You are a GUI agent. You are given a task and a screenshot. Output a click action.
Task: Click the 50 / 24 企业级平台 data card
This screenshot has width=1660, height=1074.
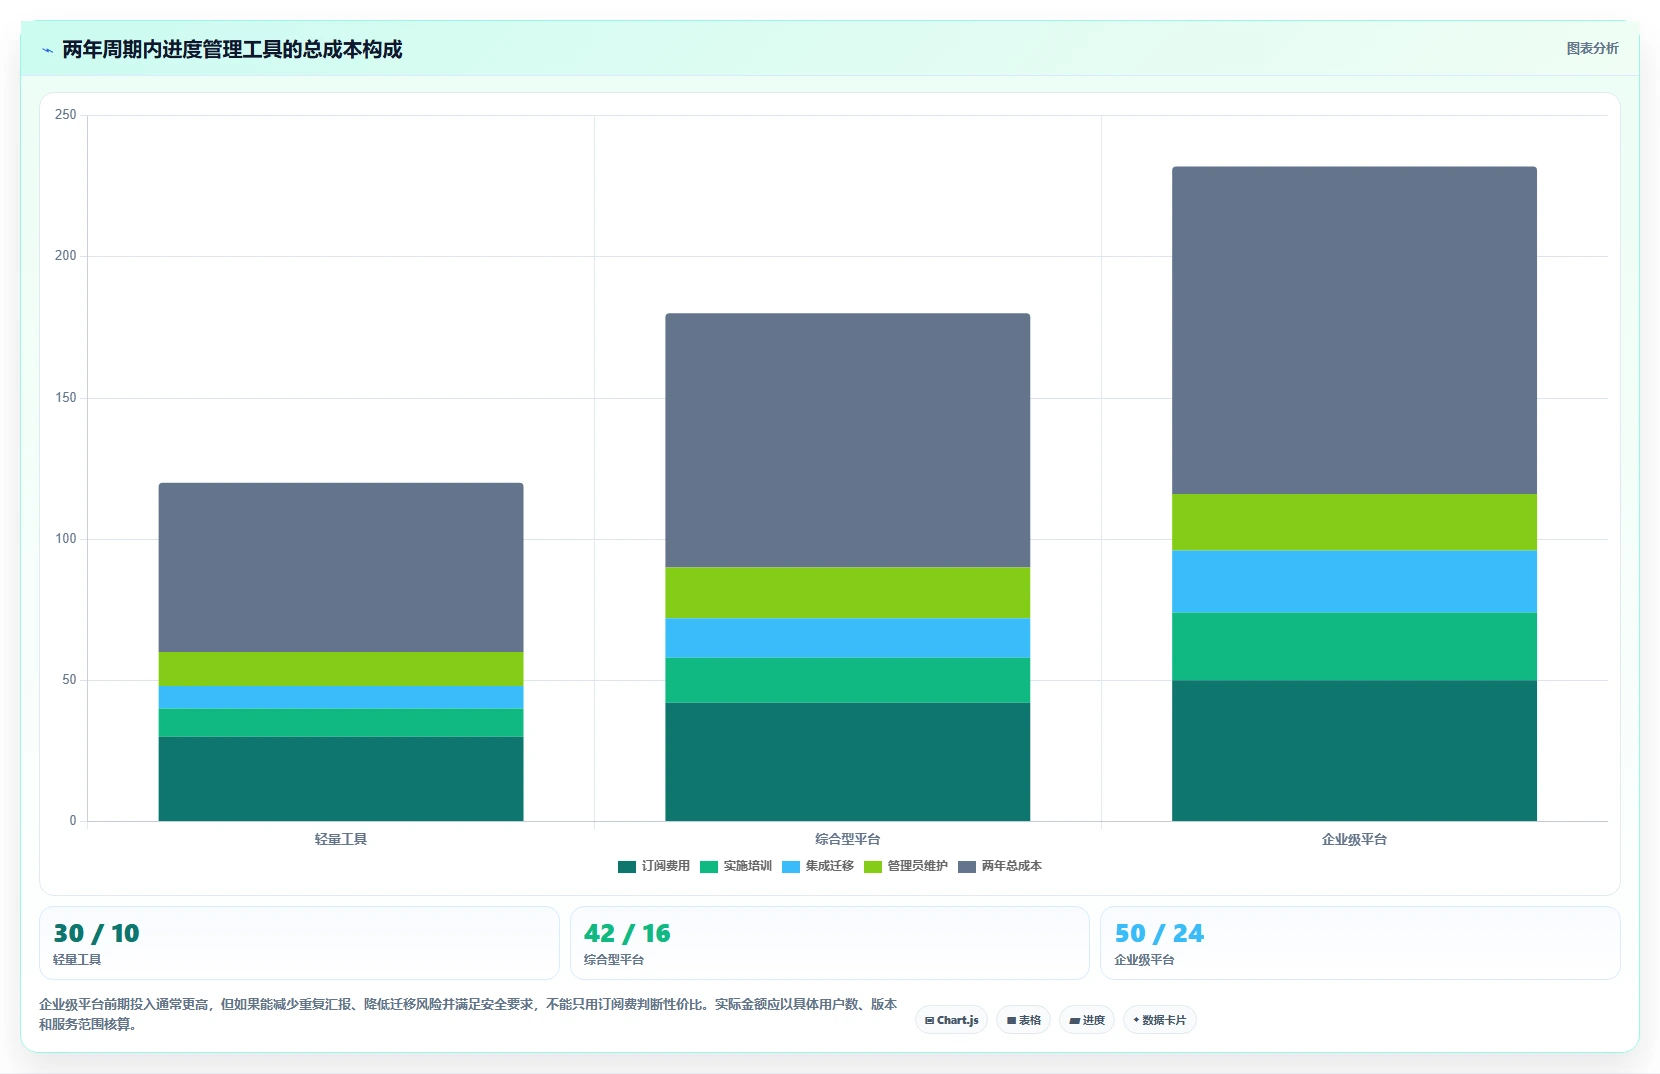click(1360, 943)
